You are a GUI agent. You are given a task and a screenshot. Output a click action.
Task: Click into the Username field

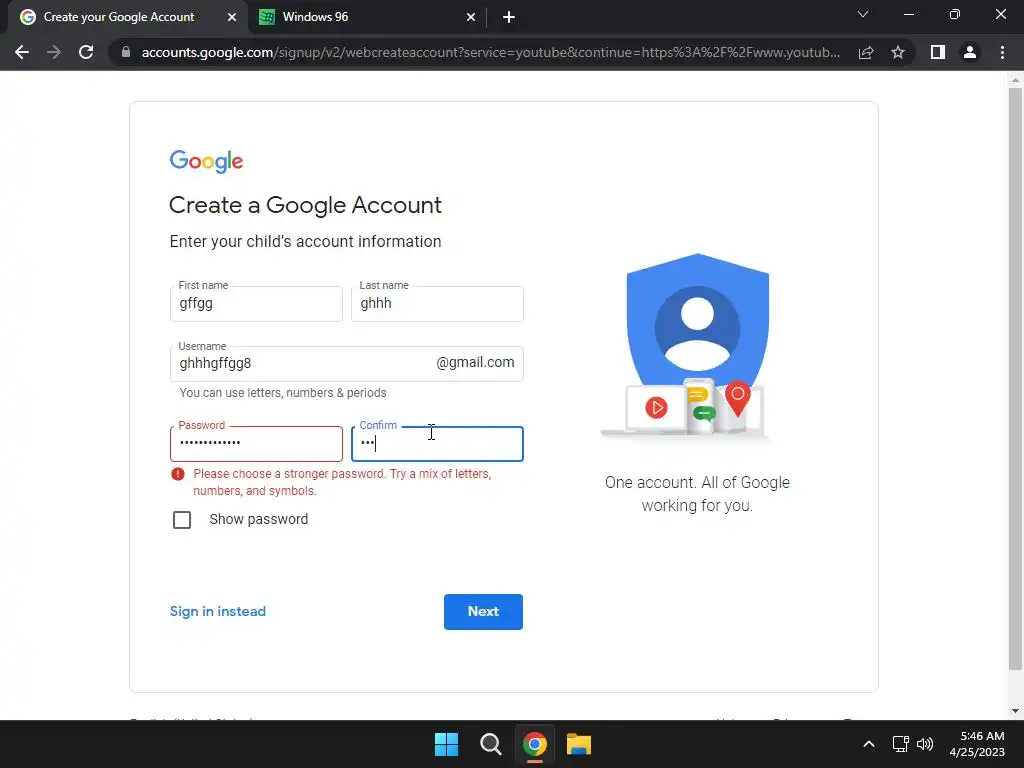tap(347, 364)
